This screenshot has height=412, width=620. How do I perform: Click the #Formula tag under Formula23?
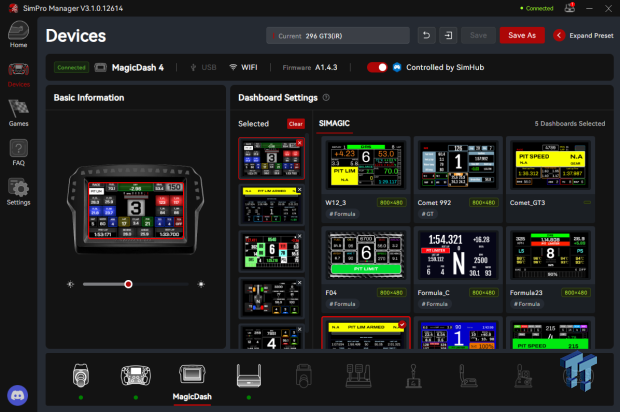(x=527, y=304)
